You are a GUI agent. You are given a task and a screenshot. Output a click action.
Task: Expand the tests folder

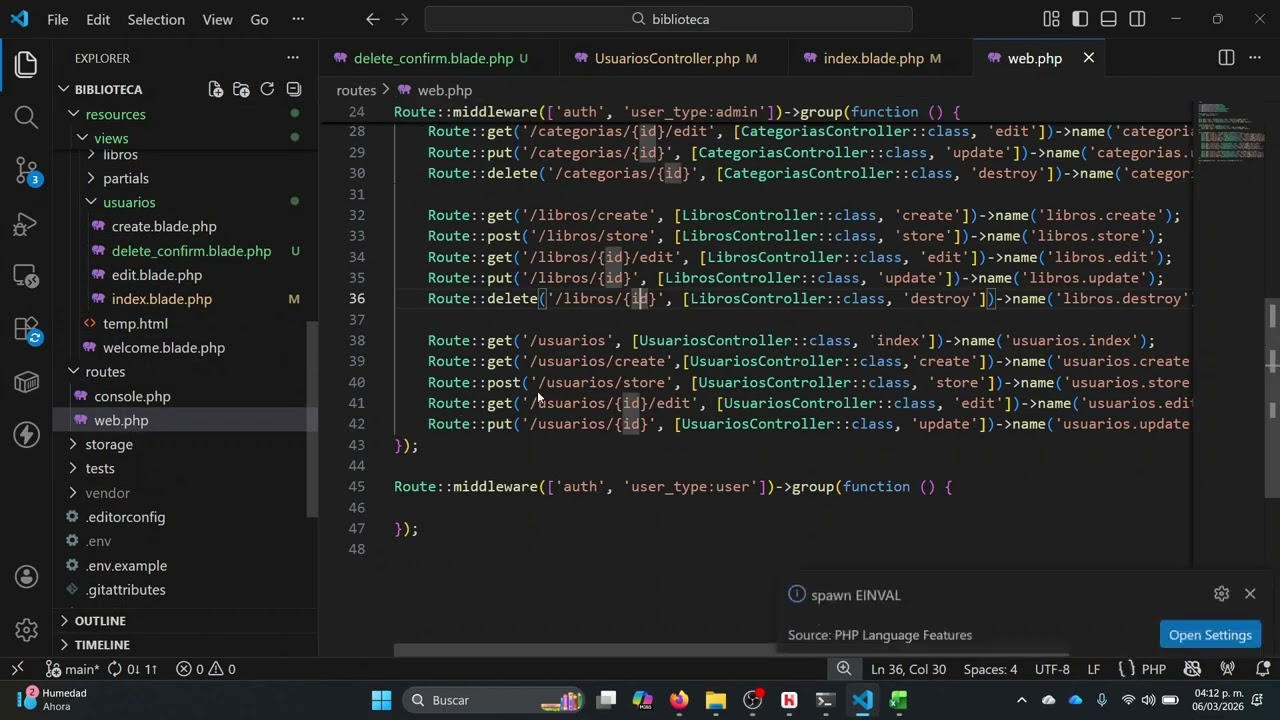pos(187,468)
